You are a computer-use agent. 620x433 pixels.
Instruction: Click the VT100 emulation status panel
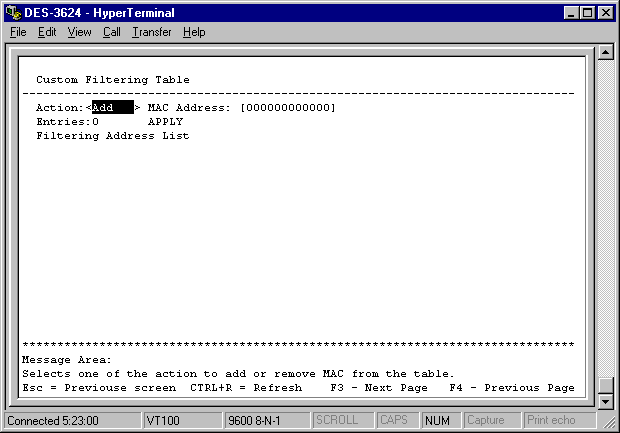click(182, 421)
